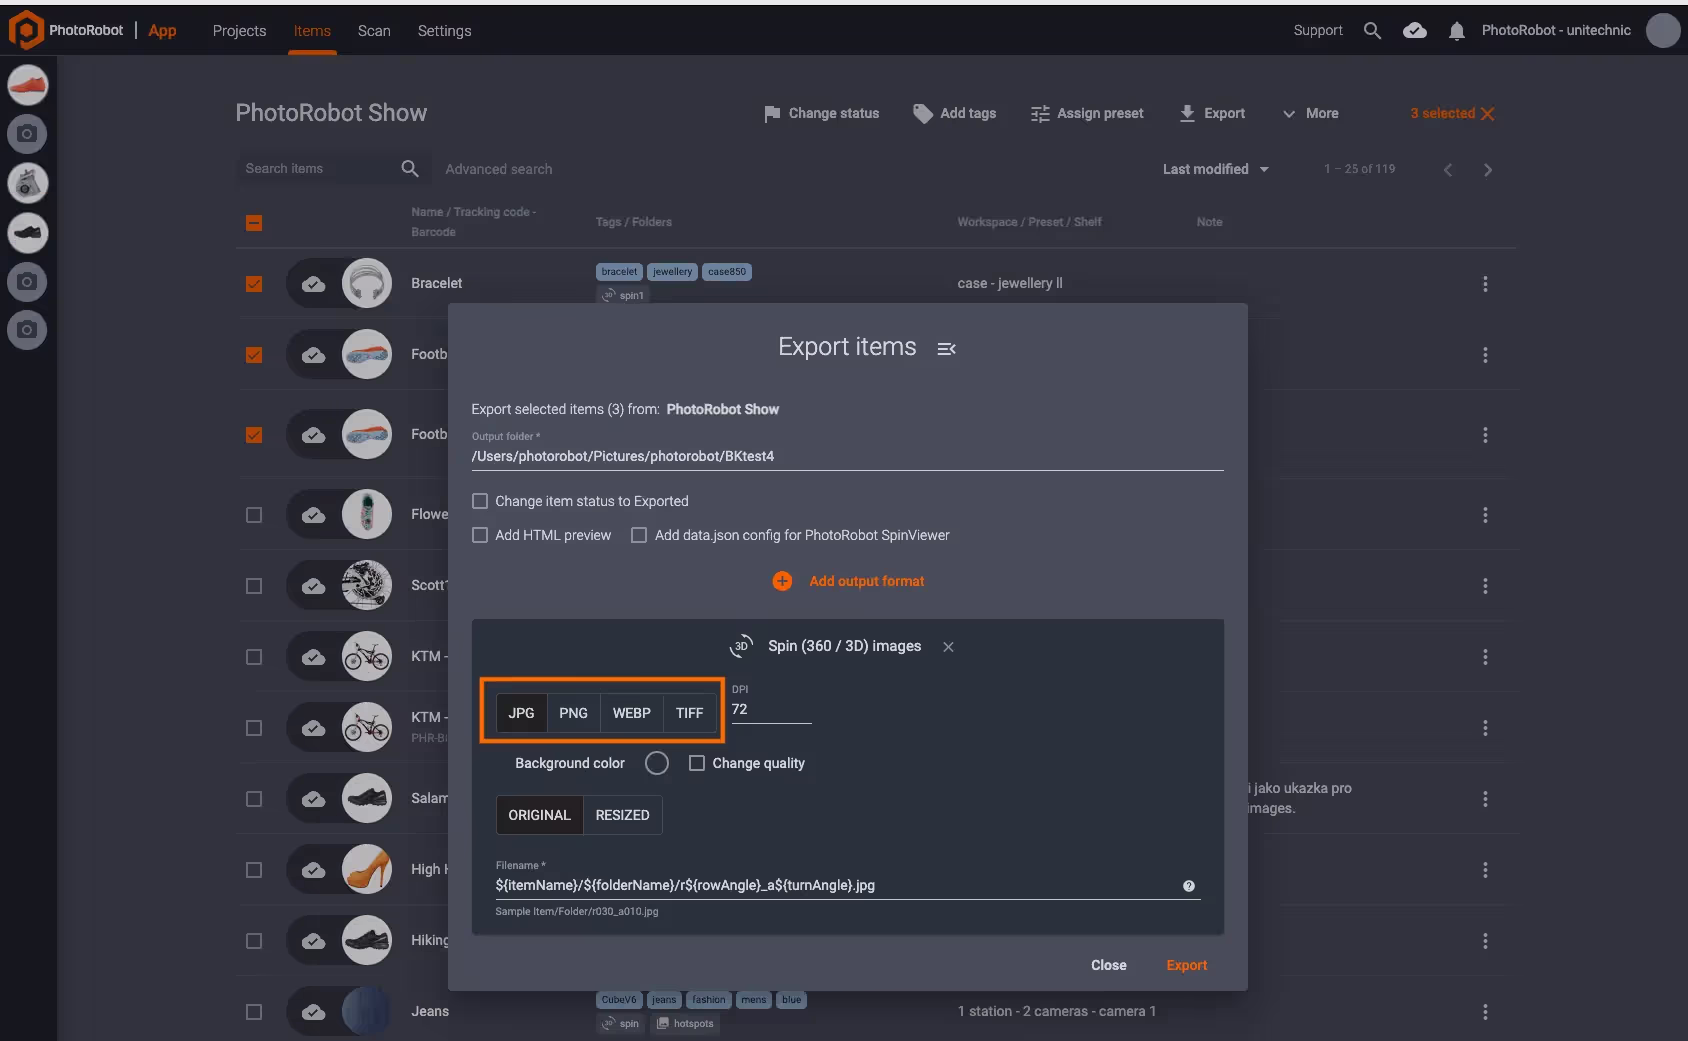Switch to Items tab
Image resolution: width=1688 pixels, height=1041 pixels.
click(x=312, y=31)
